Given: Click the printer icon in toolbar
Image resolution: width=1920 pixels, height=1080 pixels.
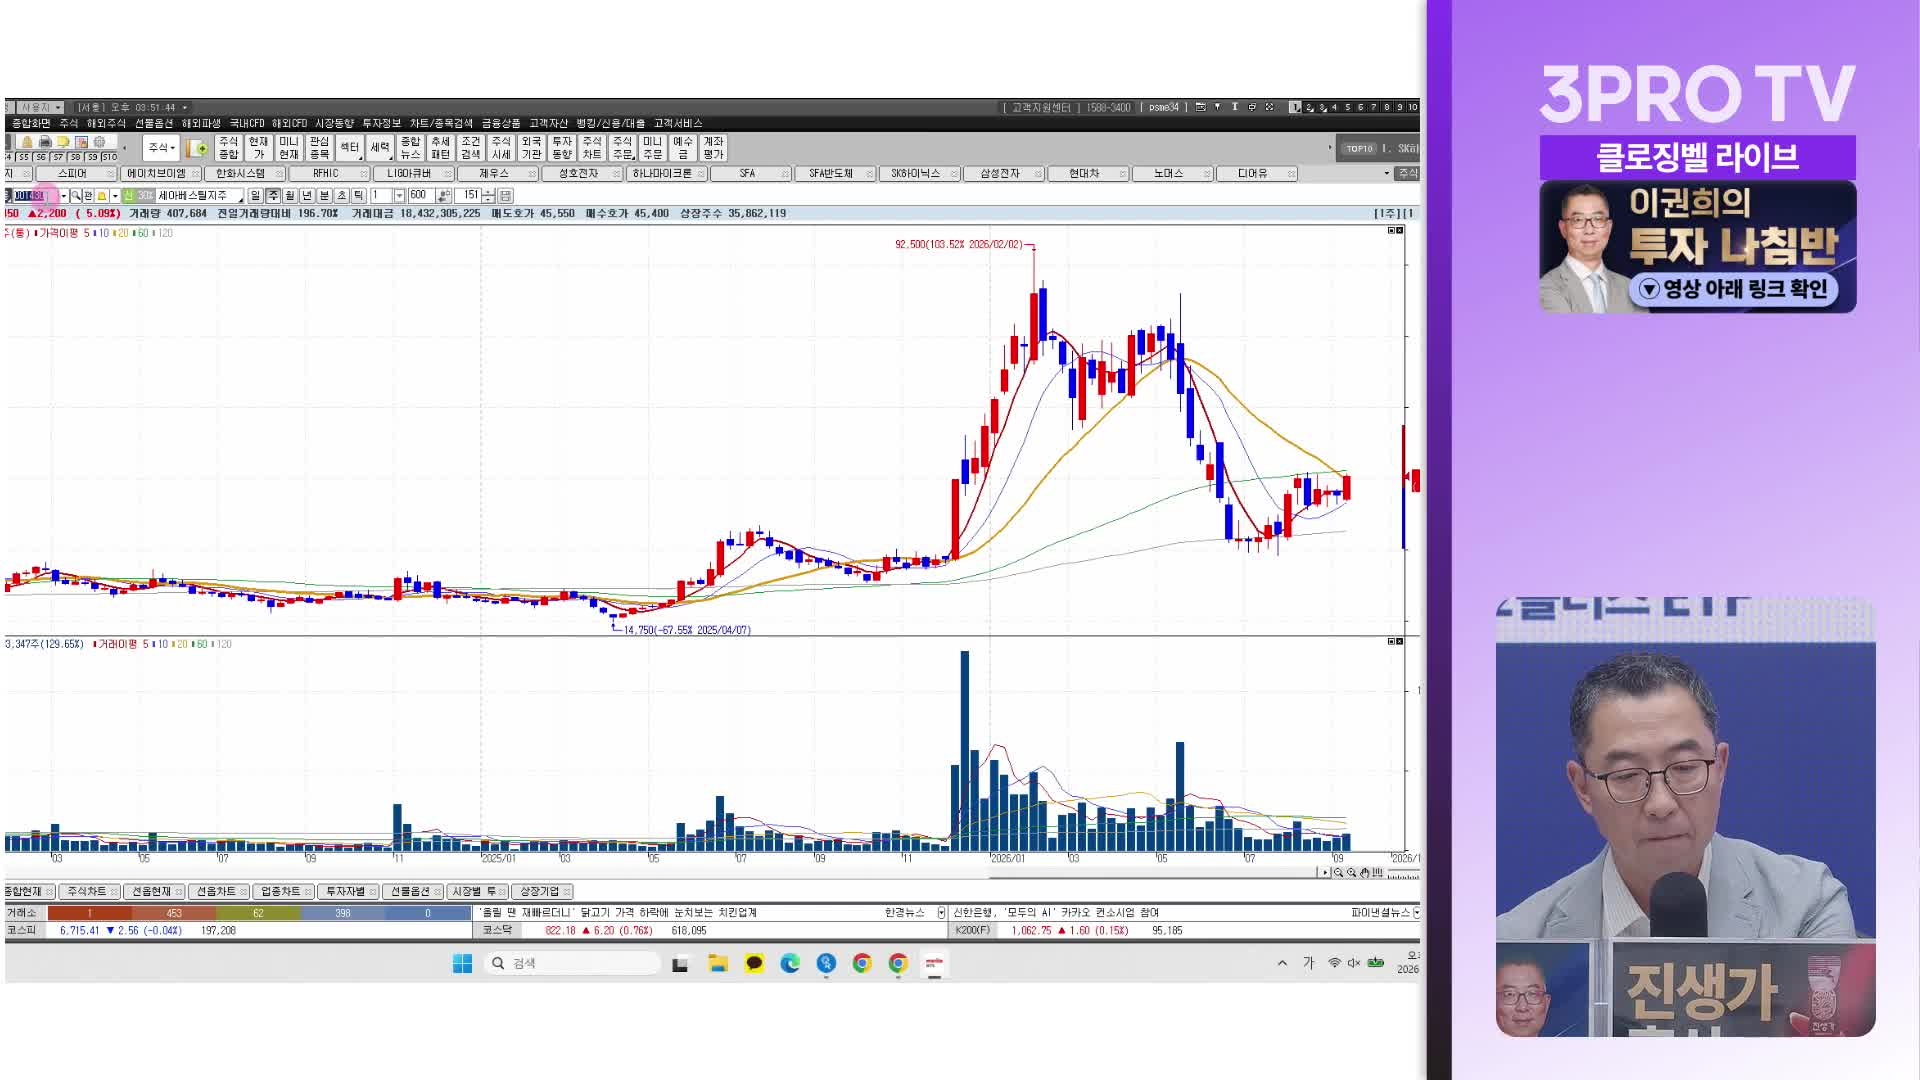Looking at the screenshot, I should [45, 142].
